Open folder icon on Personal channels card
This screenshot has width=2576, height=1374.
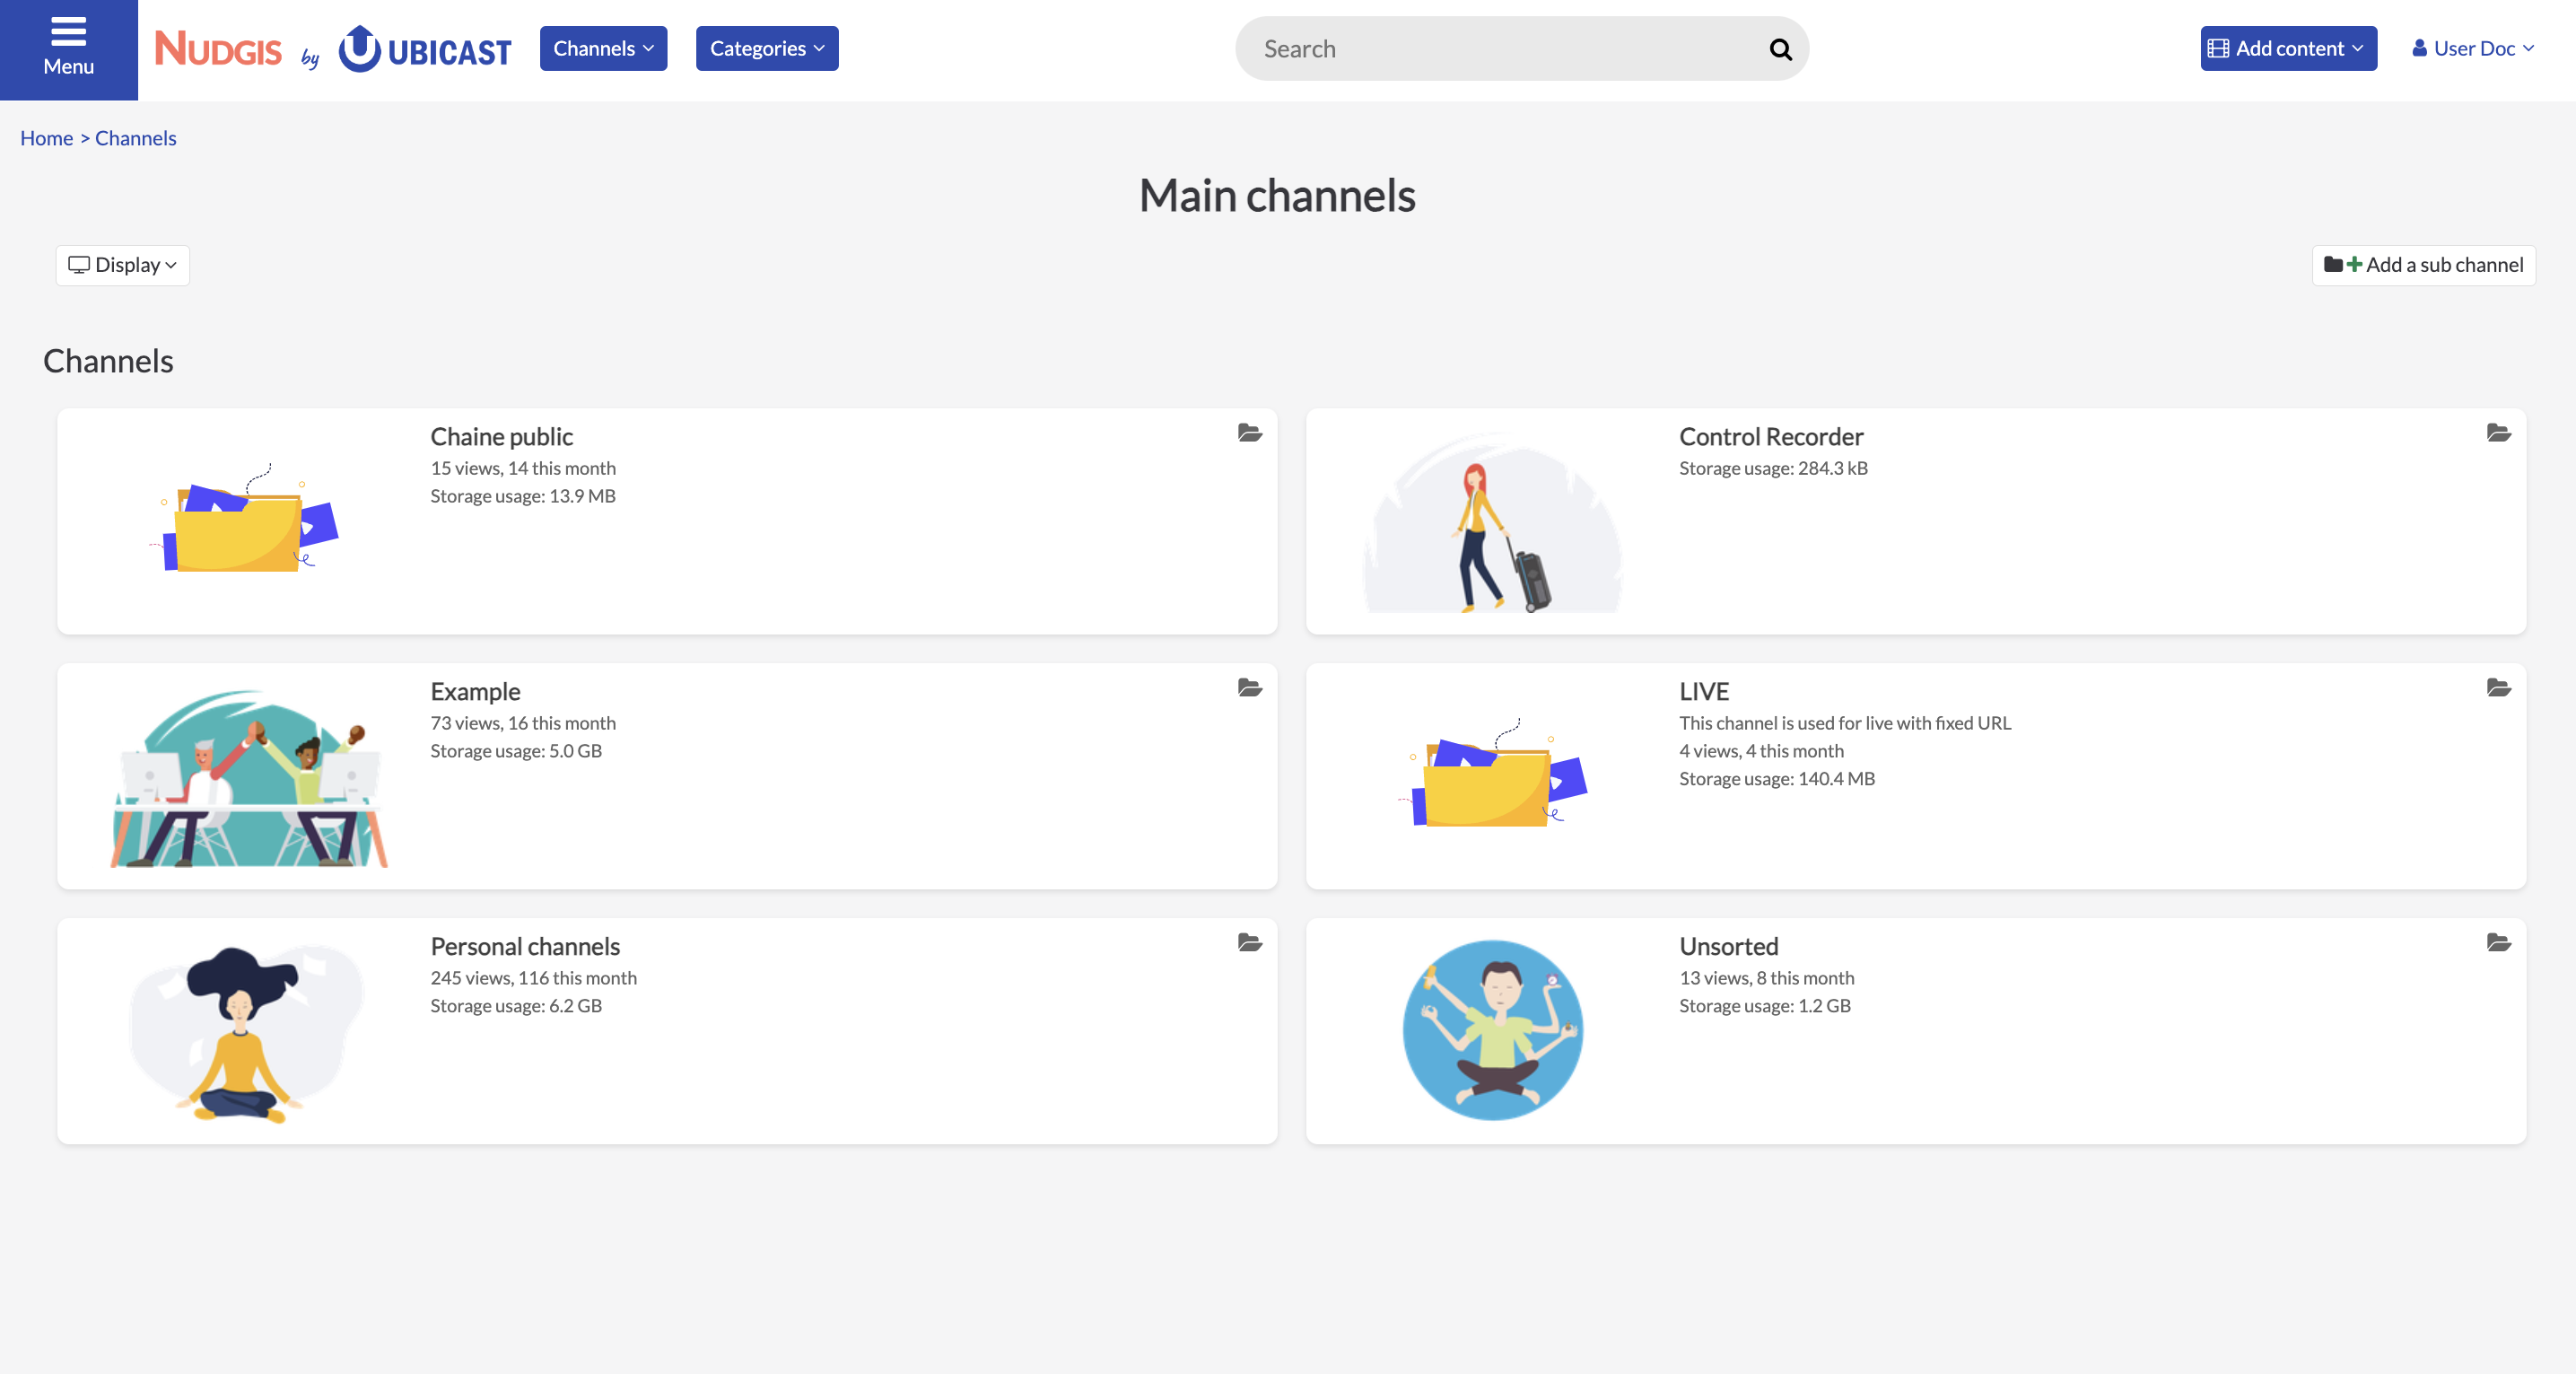click(1249, 943)
